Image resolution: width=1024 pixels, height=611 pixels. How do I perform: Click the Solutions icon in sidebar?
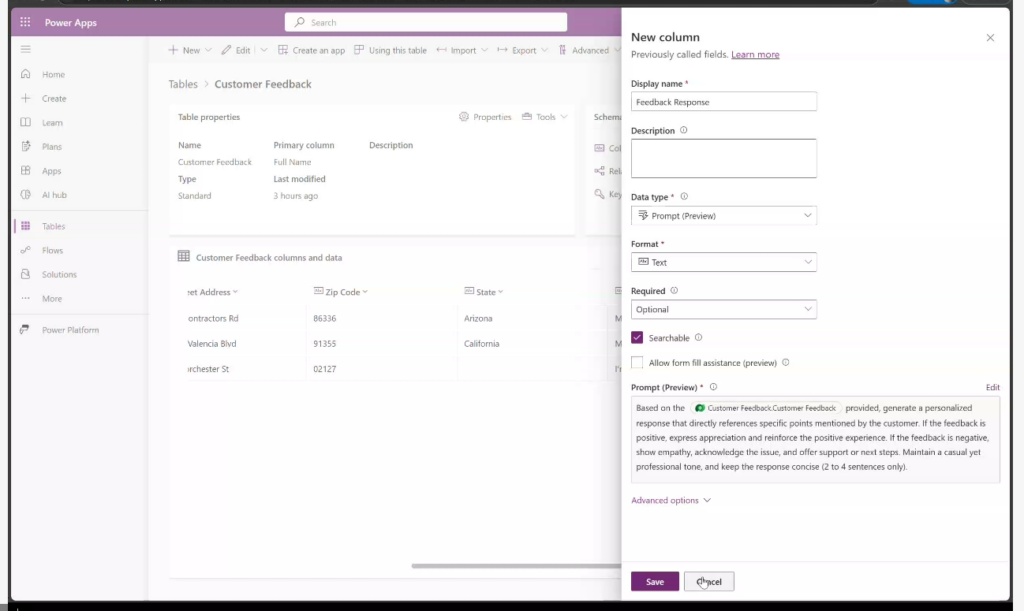point(25,274)
